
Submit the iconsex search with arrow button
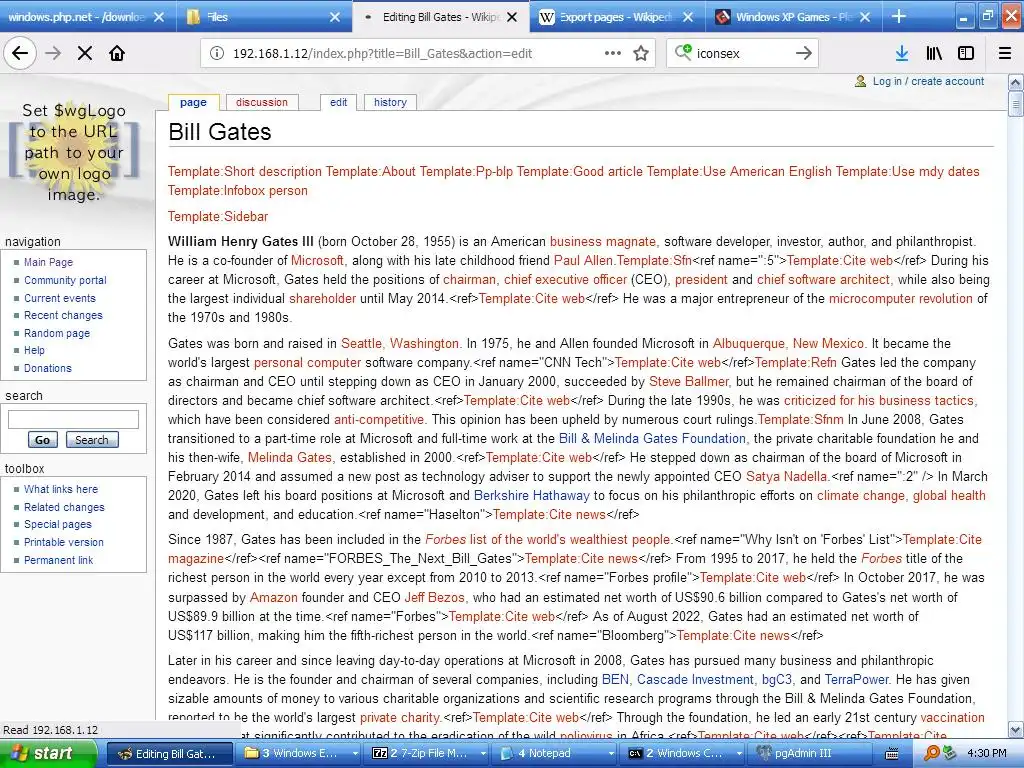click(x=803, y=54)
